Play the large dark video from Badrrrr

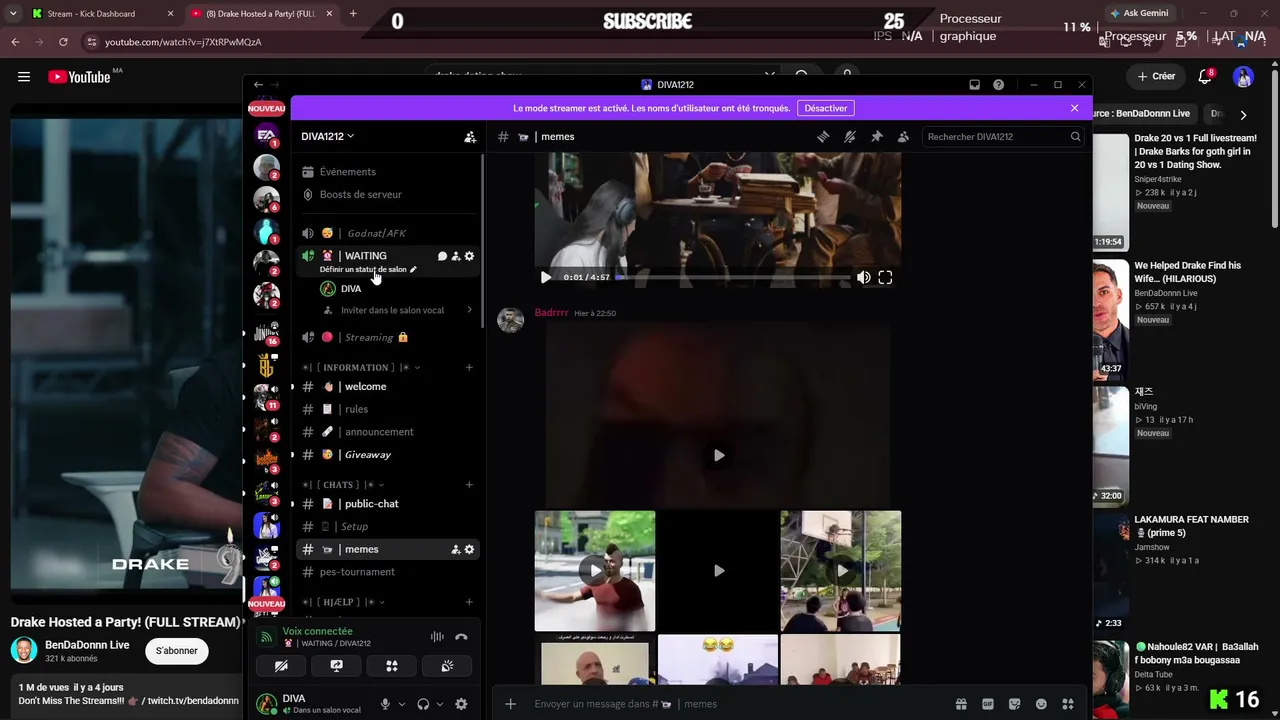[x=718, y=456]
